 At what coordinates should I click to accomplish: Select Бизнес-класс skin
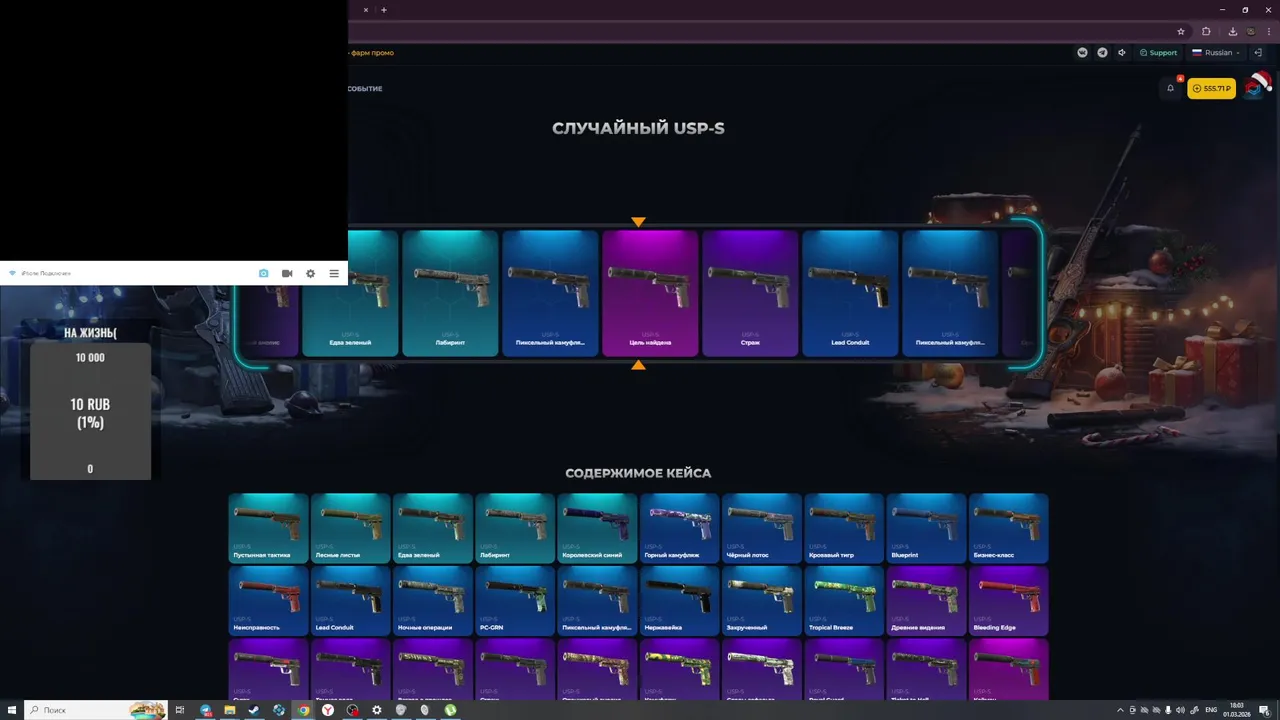click(x=1008, y=528)
